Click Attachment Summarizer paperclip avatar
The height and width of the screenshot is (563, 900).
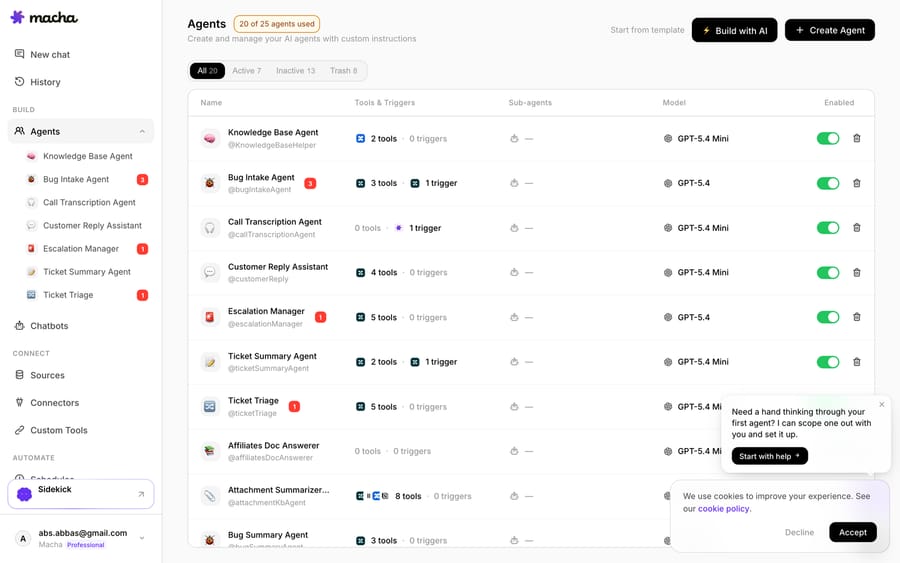(x=210, y=496)
